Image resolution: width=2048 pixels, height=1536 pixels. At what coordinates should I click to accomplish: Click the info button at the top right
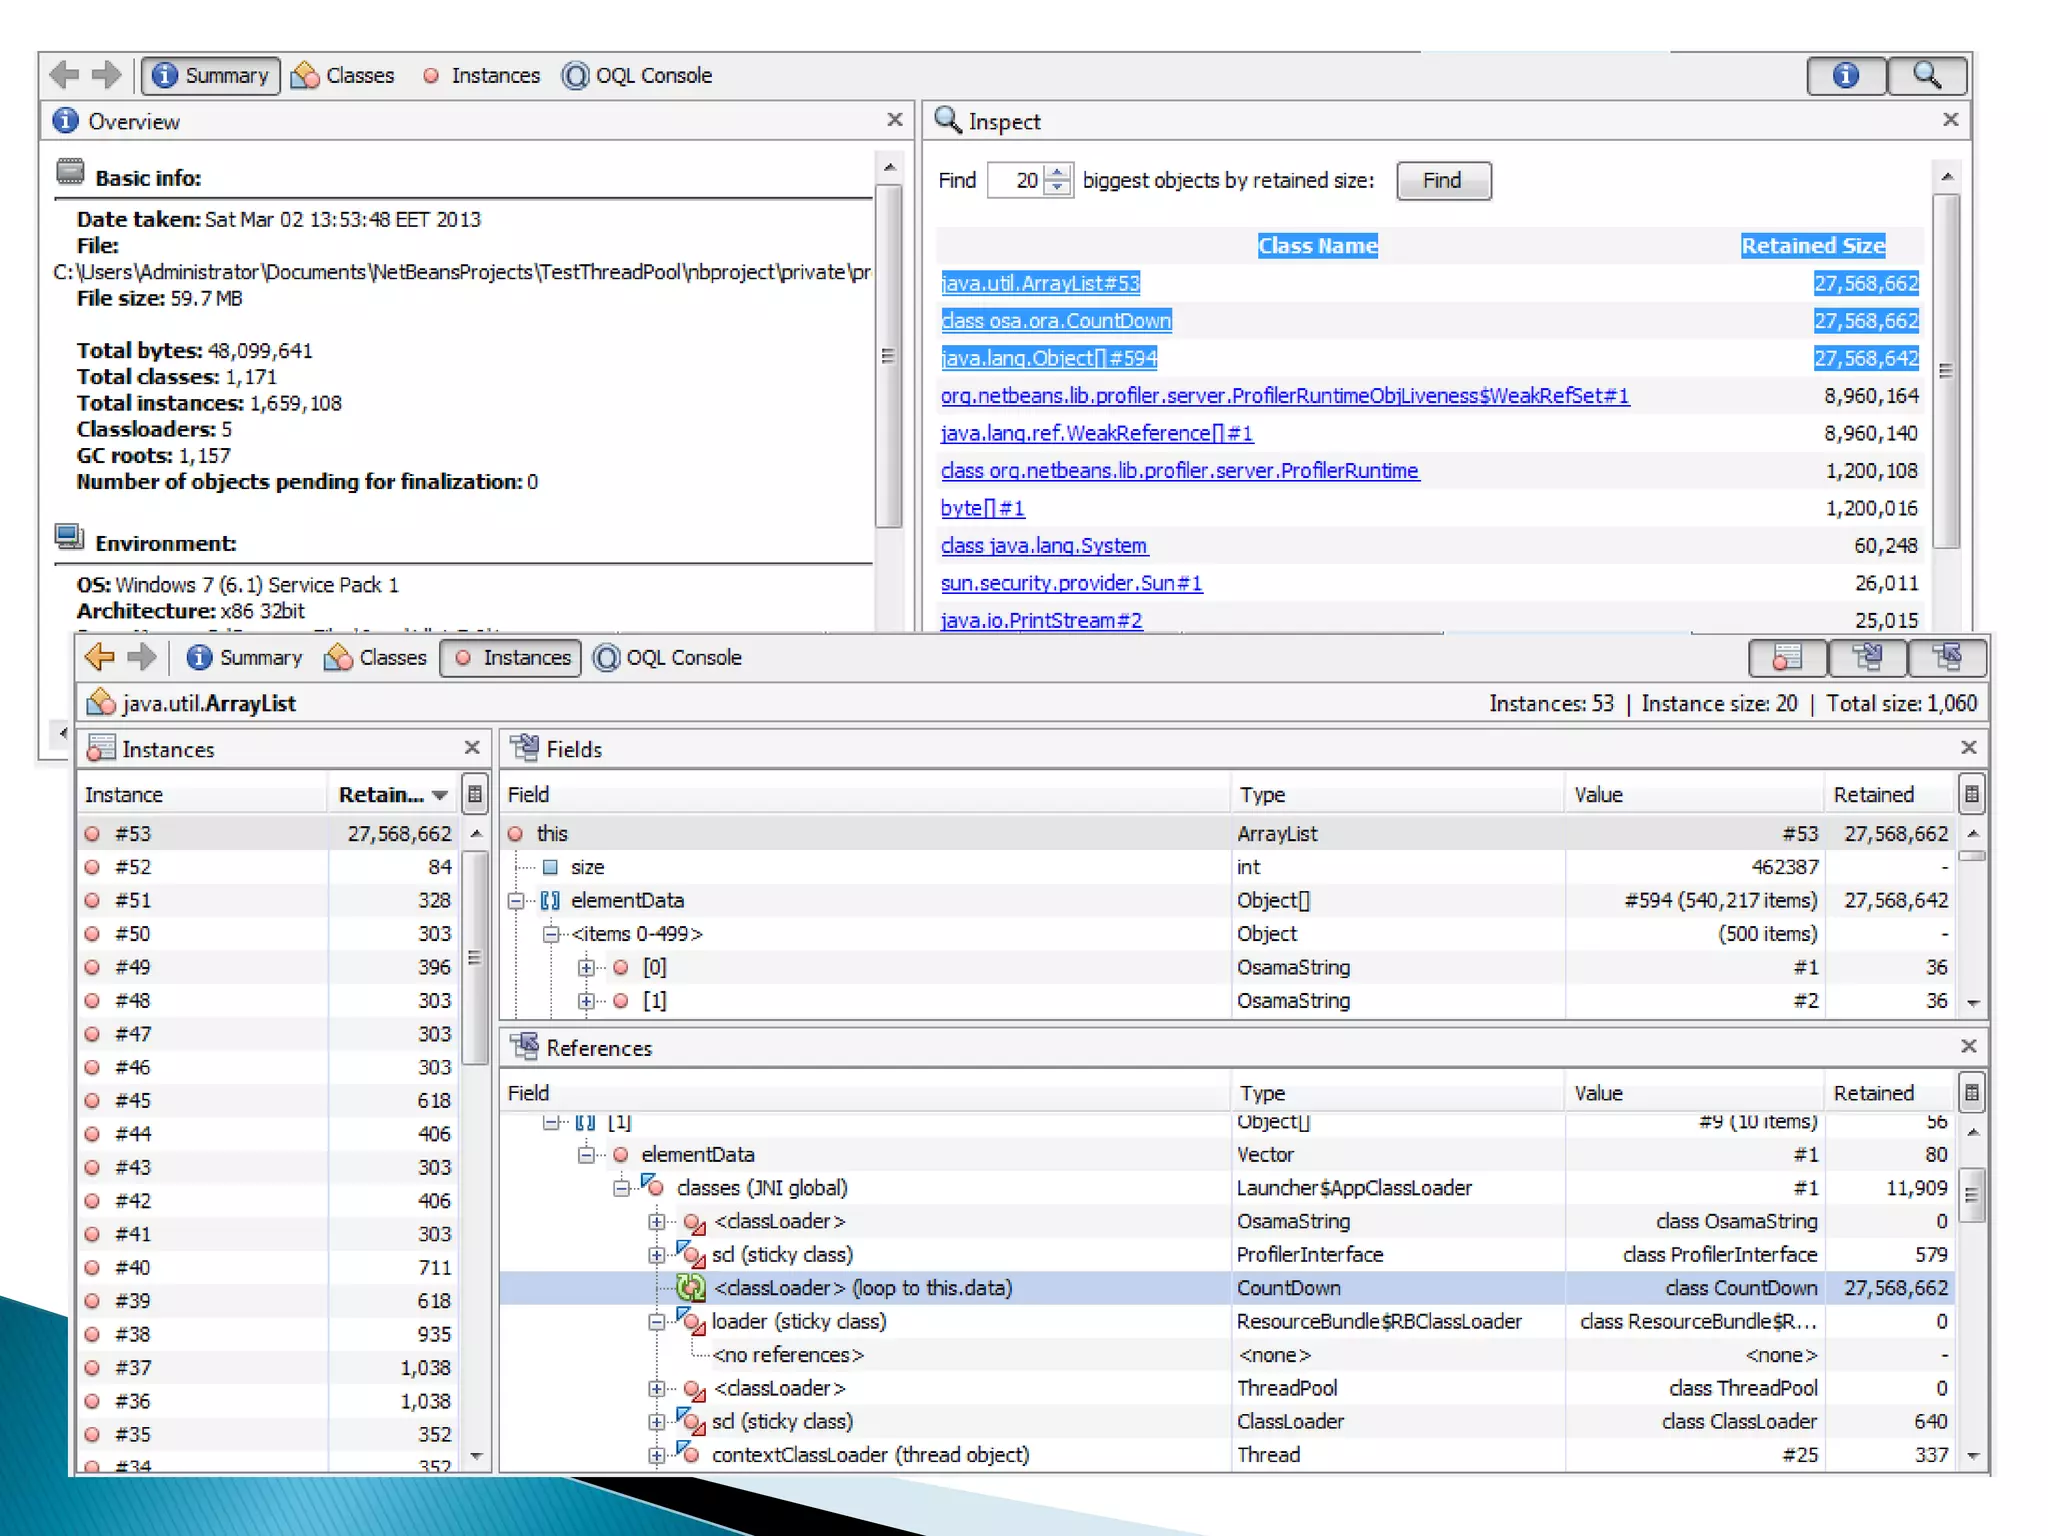[1845, 76]
